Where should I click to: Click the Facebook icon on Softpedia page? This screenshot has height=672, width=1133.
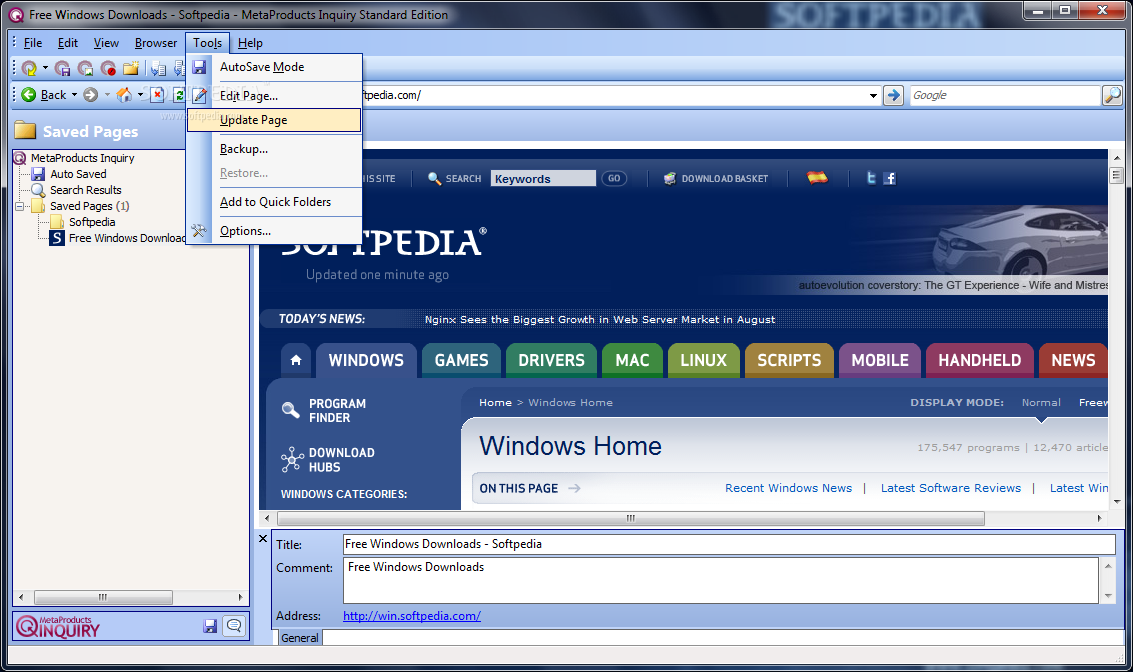889,178
